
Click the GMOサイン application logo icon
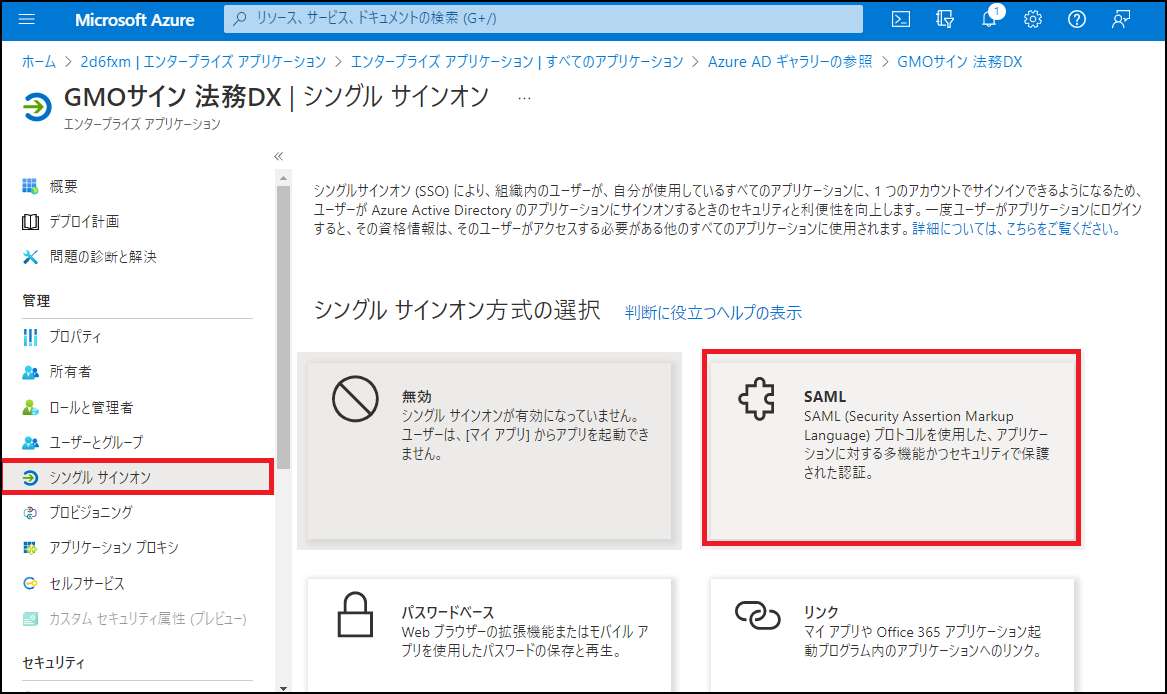(x=36, y=107)
